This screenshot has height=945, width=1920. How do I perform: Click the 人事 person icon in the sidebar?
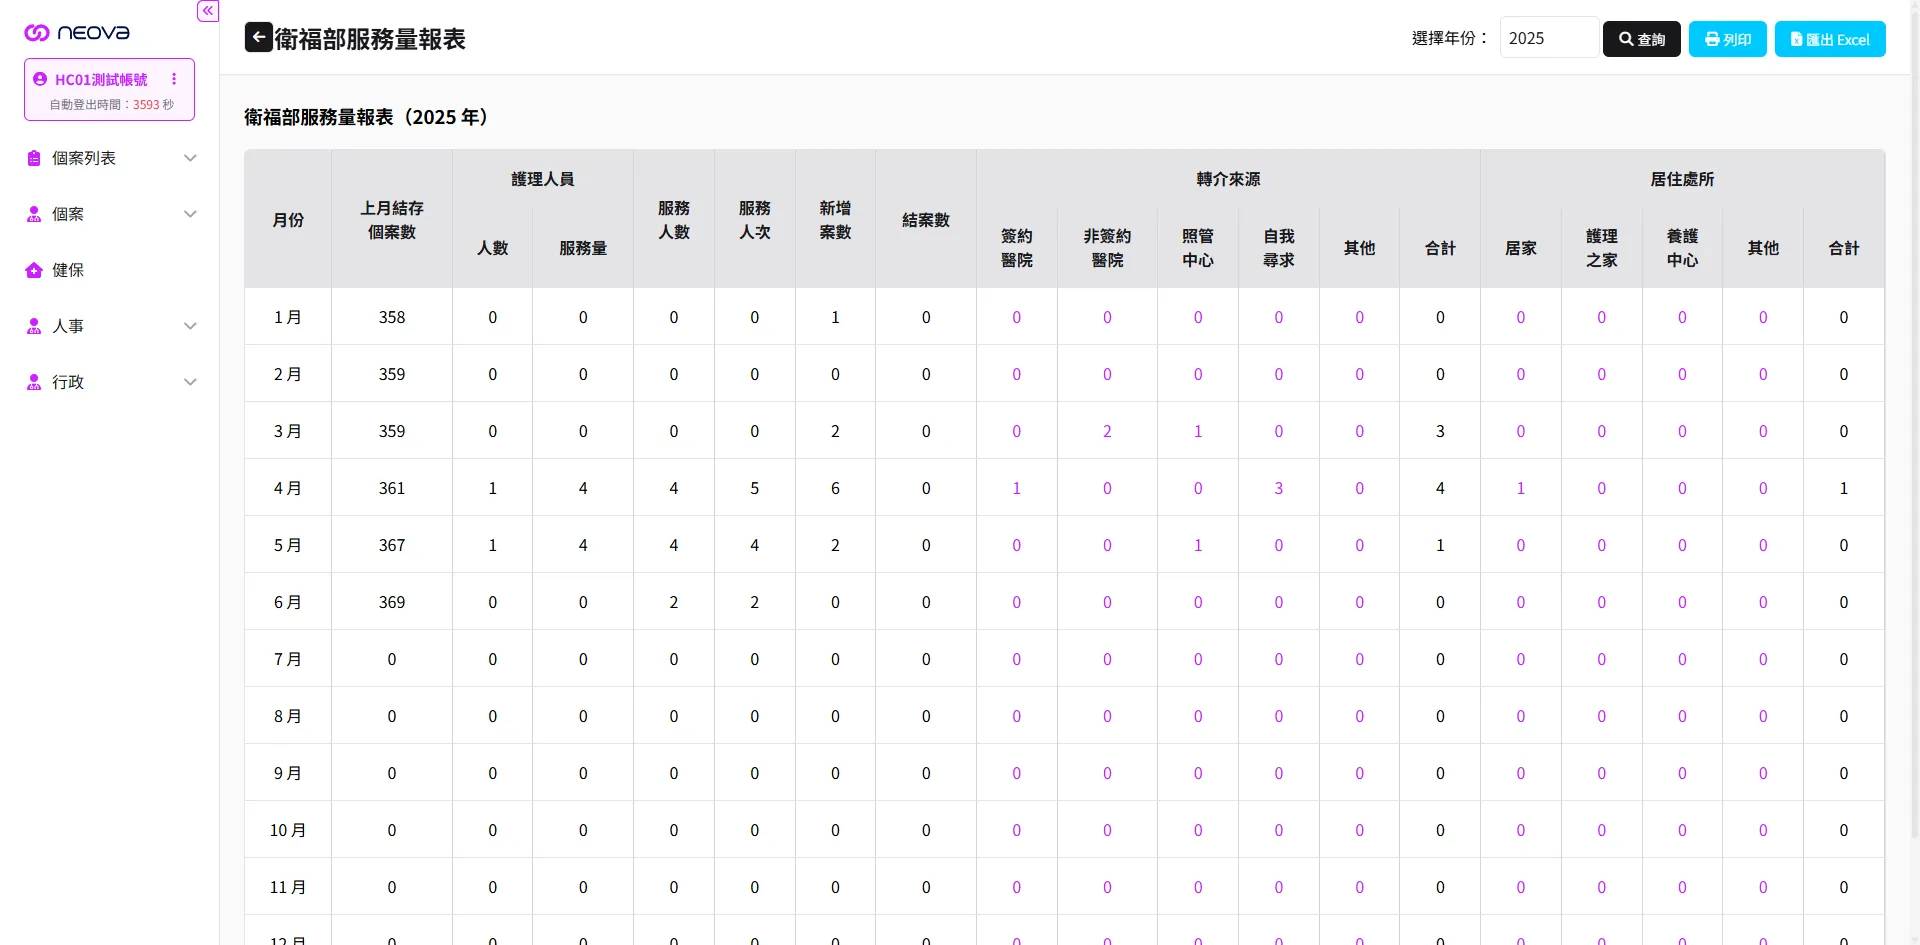pyautogui.click(x=34, y=326)
